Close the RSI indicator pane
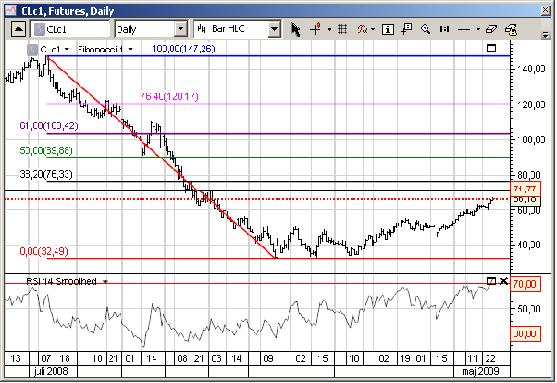The height and width of the screenshot is (383, 557). (x=504, y=281)
